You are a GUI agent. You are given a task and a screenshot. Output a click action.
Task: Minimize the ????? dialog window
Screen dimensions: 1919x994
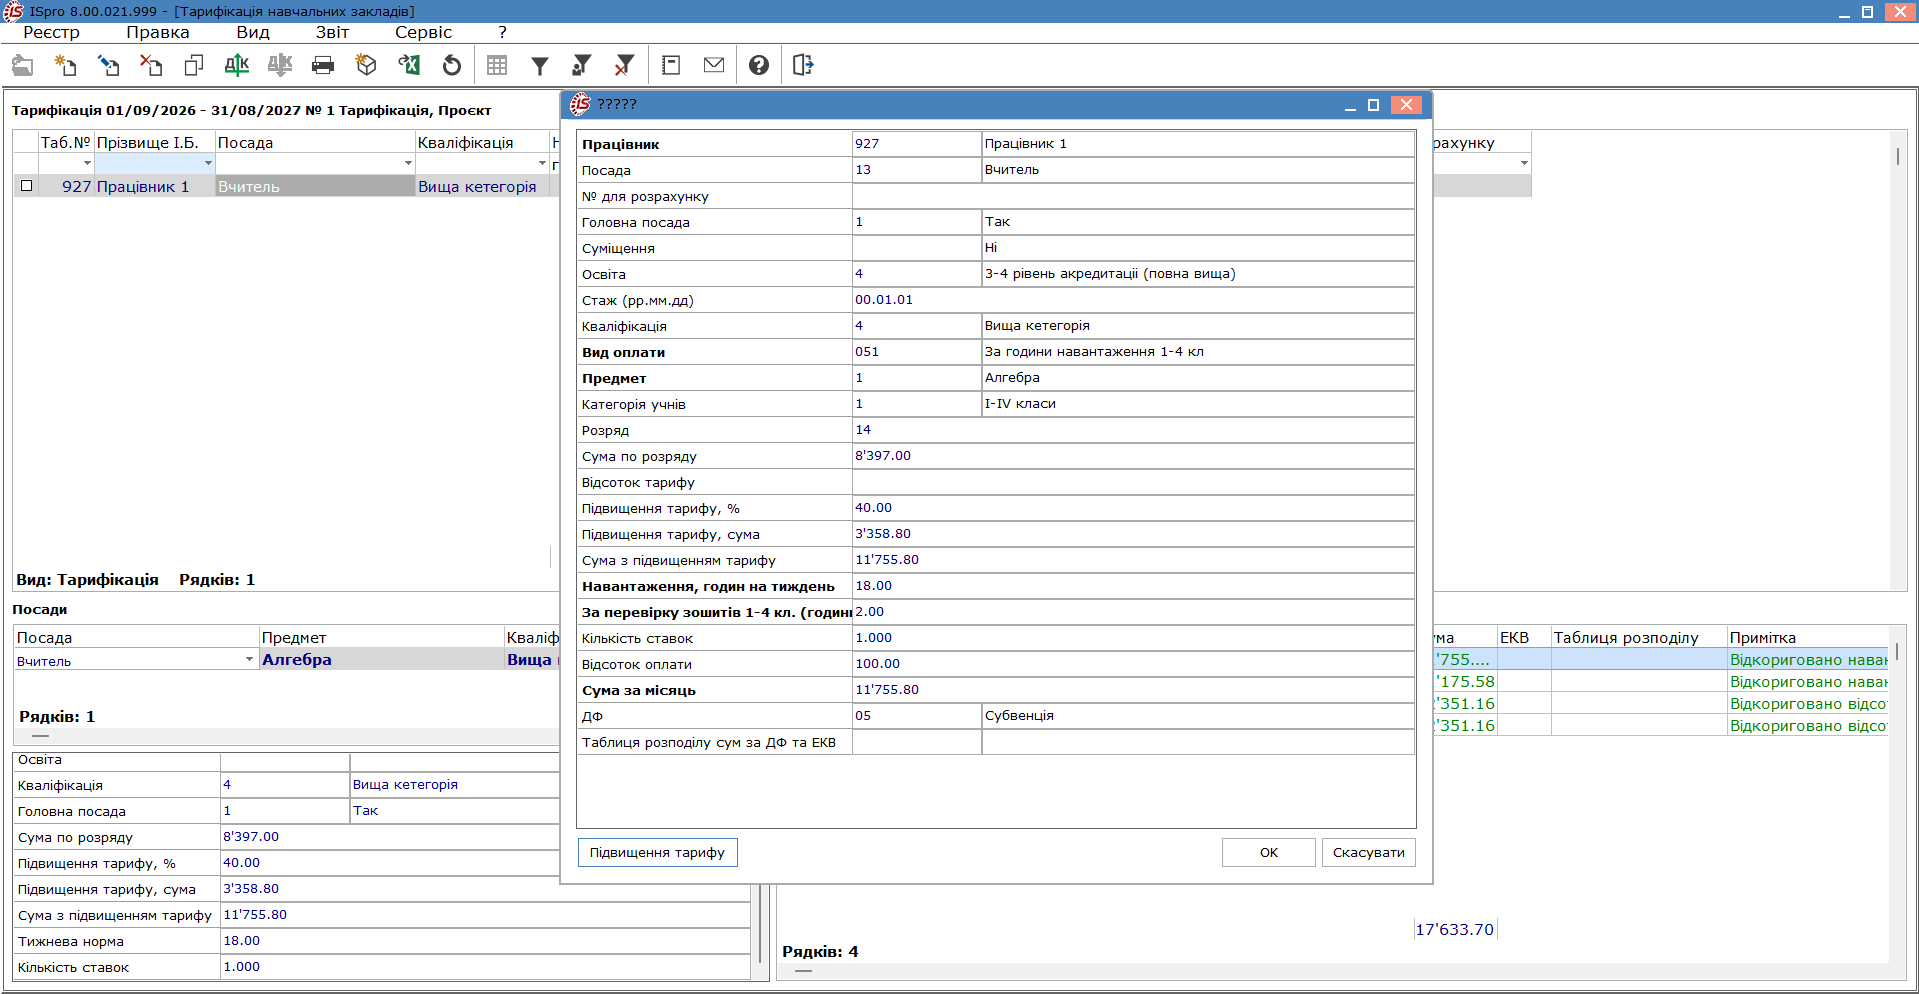point(1350,105)
